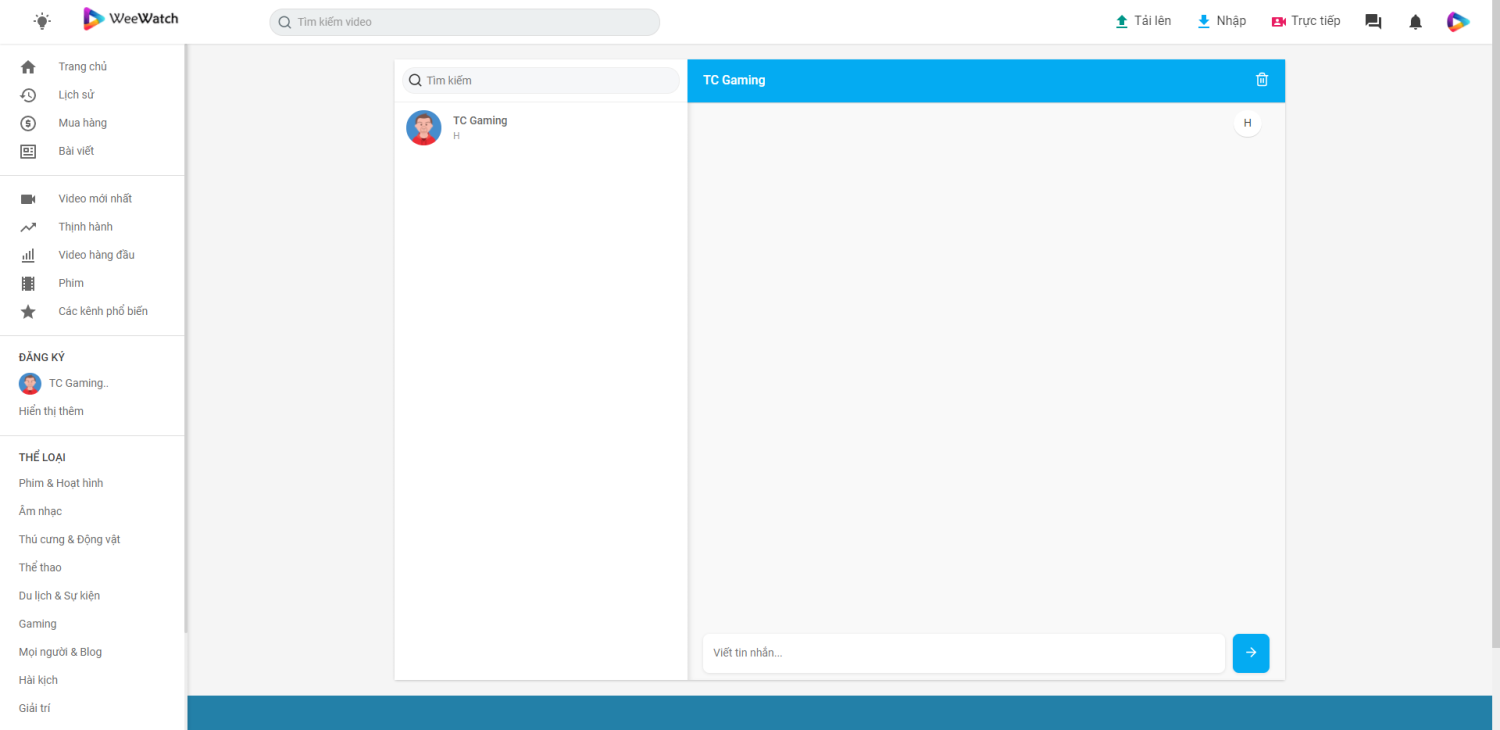Screen dimensions: 1500x730
Task: Click the Tải lên upload button
Action: (x=1143, y=21)
